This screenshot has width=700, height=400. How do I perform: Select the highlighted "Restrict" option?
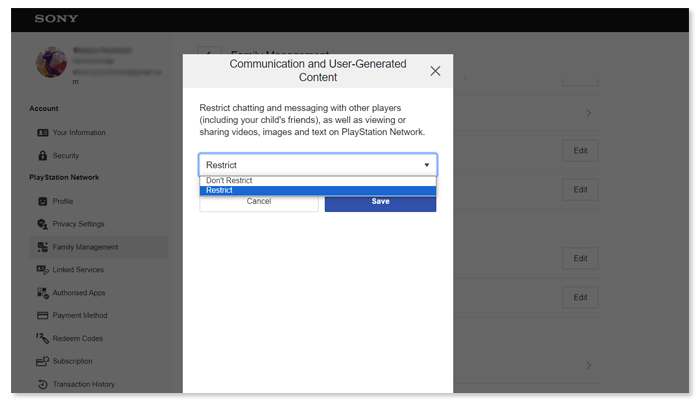(318, 190)
